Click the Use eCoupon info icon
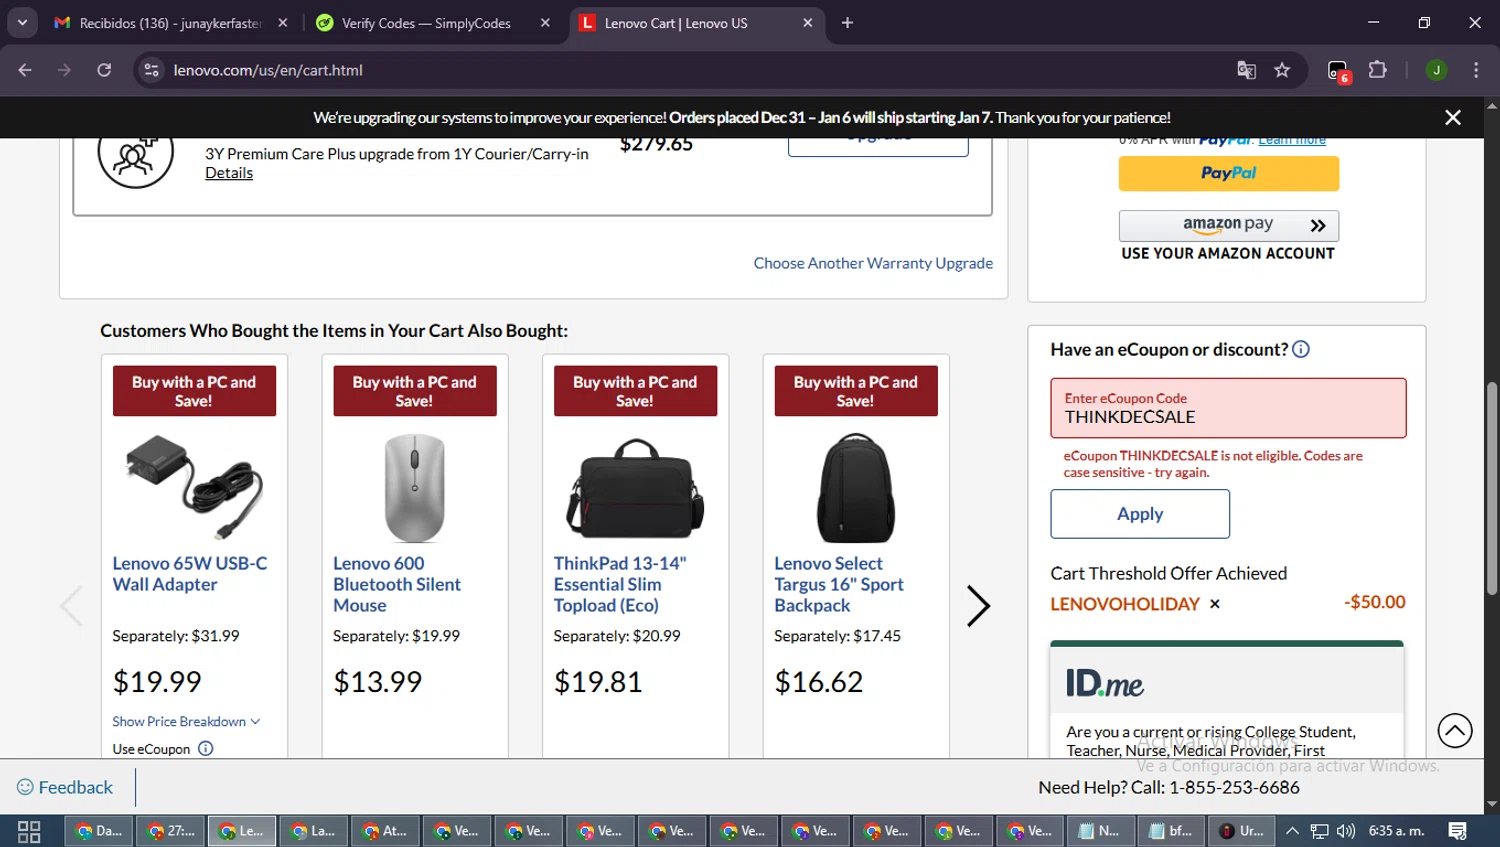Image resolution: width=1500 pixels, height=847 pixels. coord(206,748)
